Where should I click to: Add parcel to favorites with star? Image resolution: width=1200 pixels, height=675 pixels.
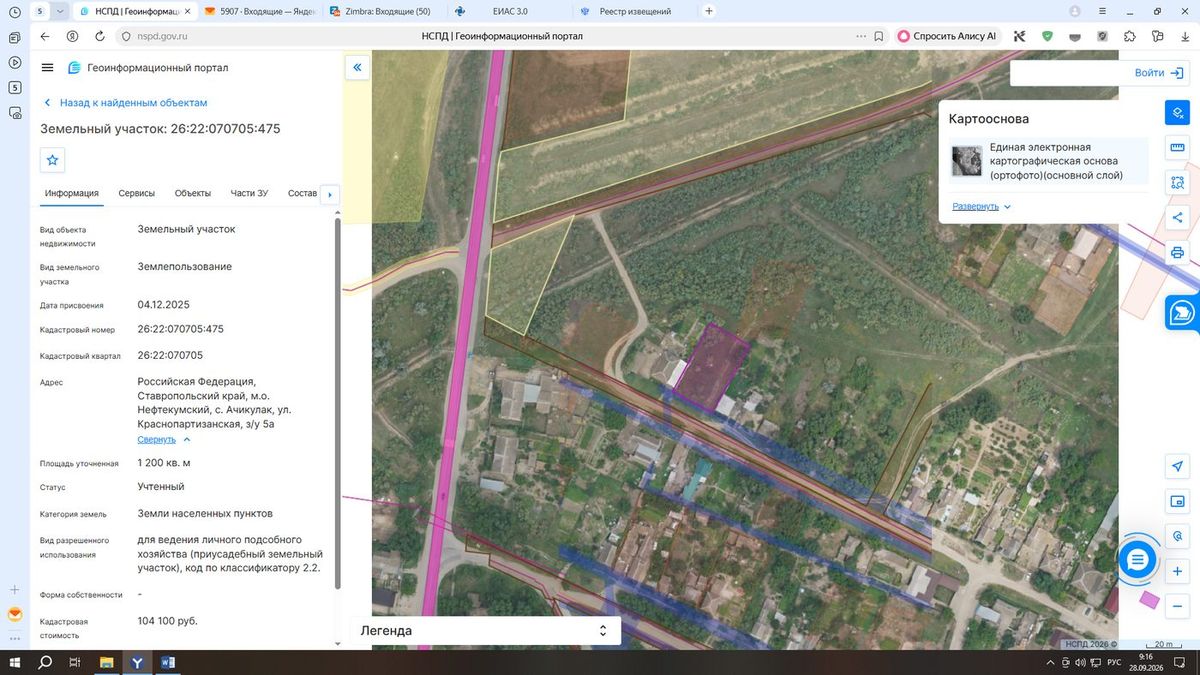coord(53,160)
